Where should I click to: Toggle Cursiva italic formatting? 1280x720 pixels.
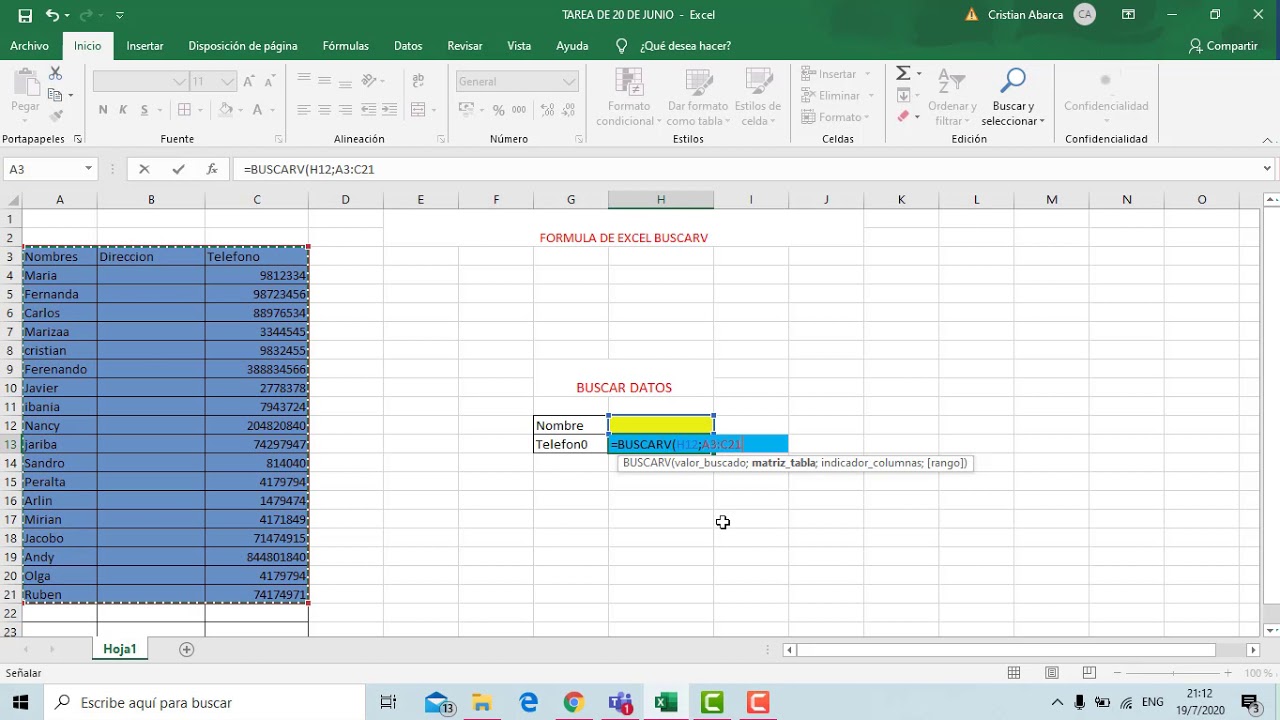point(124,110)
